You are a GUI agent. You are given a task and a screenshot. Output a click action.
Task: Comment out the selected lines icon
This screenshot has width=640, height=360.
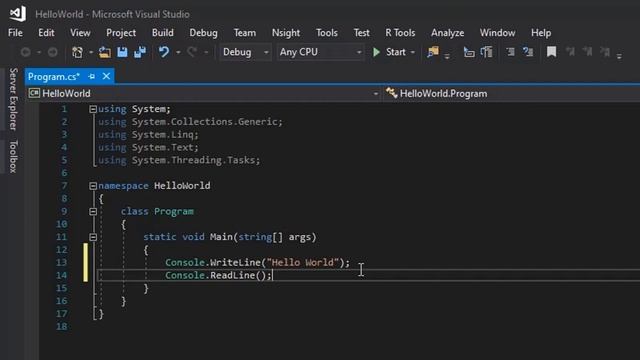[x=510, y=52]
